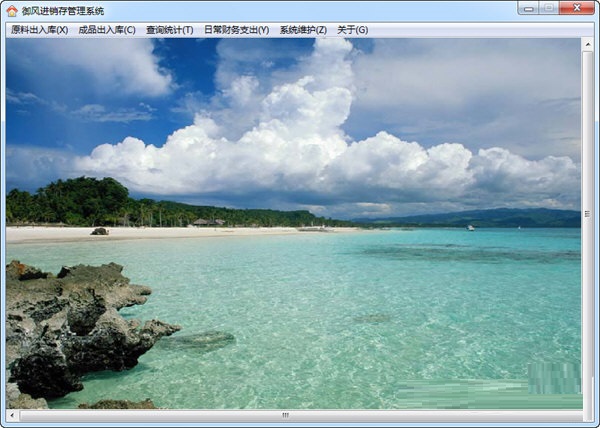
Task: Click the horizontal scrollbar left arrow
Action: click(12, 415)
